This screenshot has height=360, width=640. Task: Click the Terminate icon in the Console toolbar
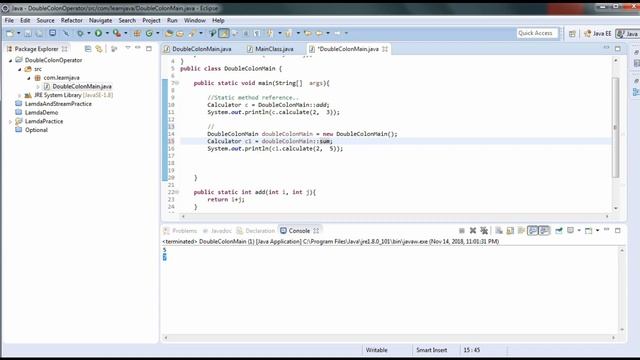tap(462, 231)
